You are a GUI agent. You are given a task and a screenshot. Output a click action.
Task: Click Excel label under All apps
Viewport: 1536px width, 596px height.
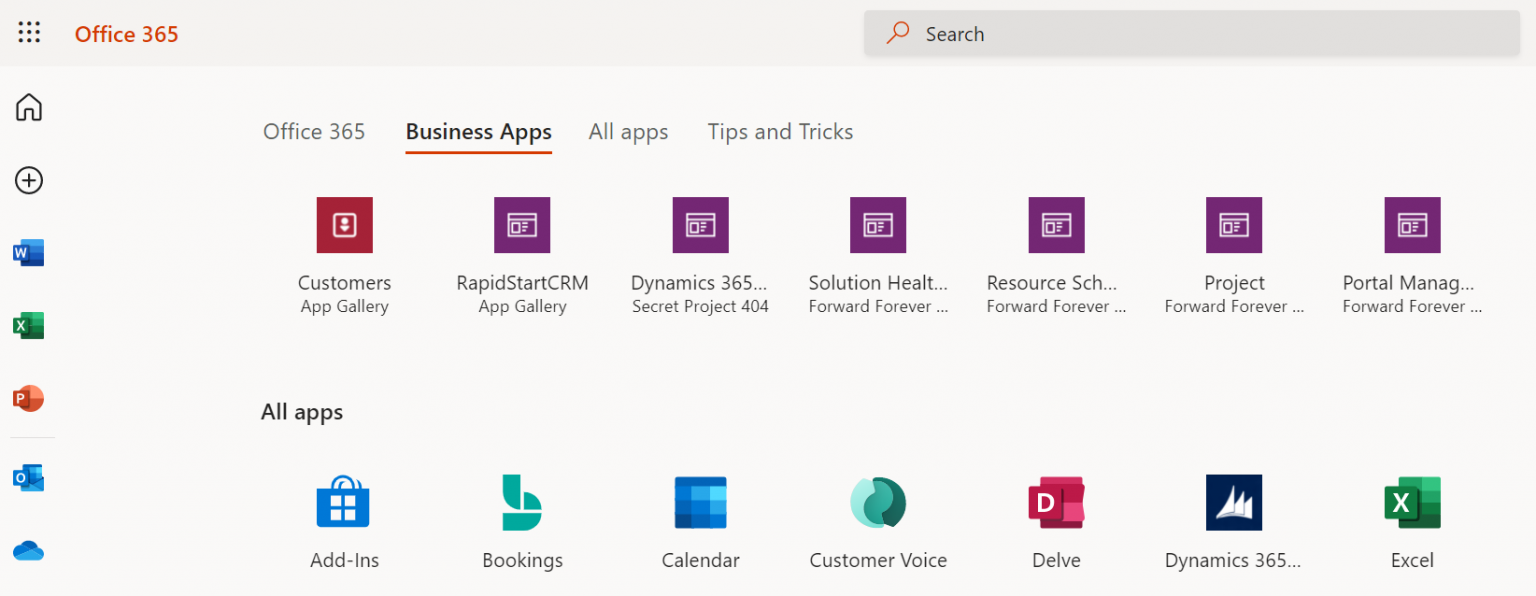pyautogui.click(x=1412, y=560)
